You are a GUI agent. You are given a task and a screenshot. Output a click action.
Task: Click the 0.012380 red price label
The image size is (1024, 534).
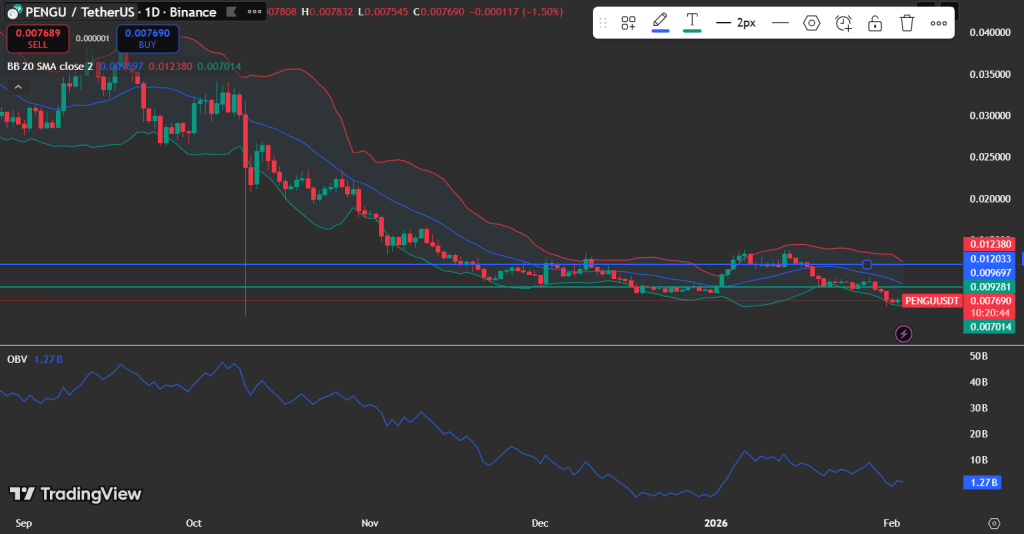989,244
